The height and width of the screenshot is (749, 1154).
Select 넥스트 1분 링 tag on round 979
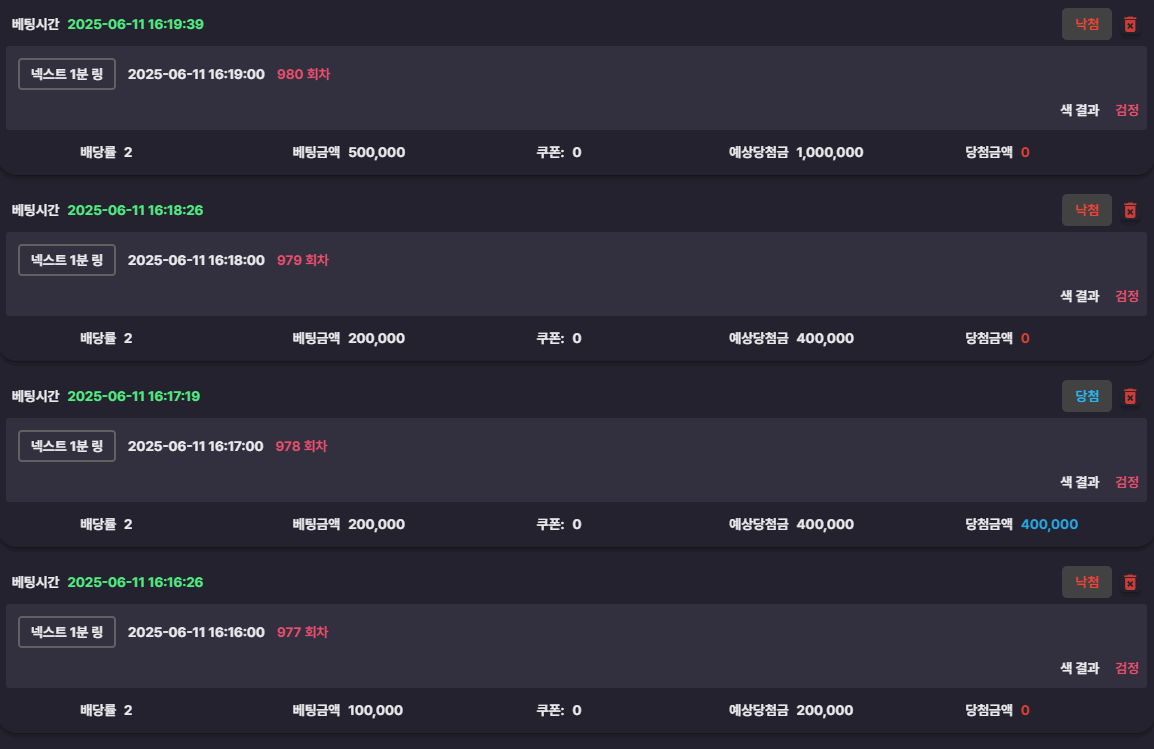pyautogui.click(x=67, y=260)
